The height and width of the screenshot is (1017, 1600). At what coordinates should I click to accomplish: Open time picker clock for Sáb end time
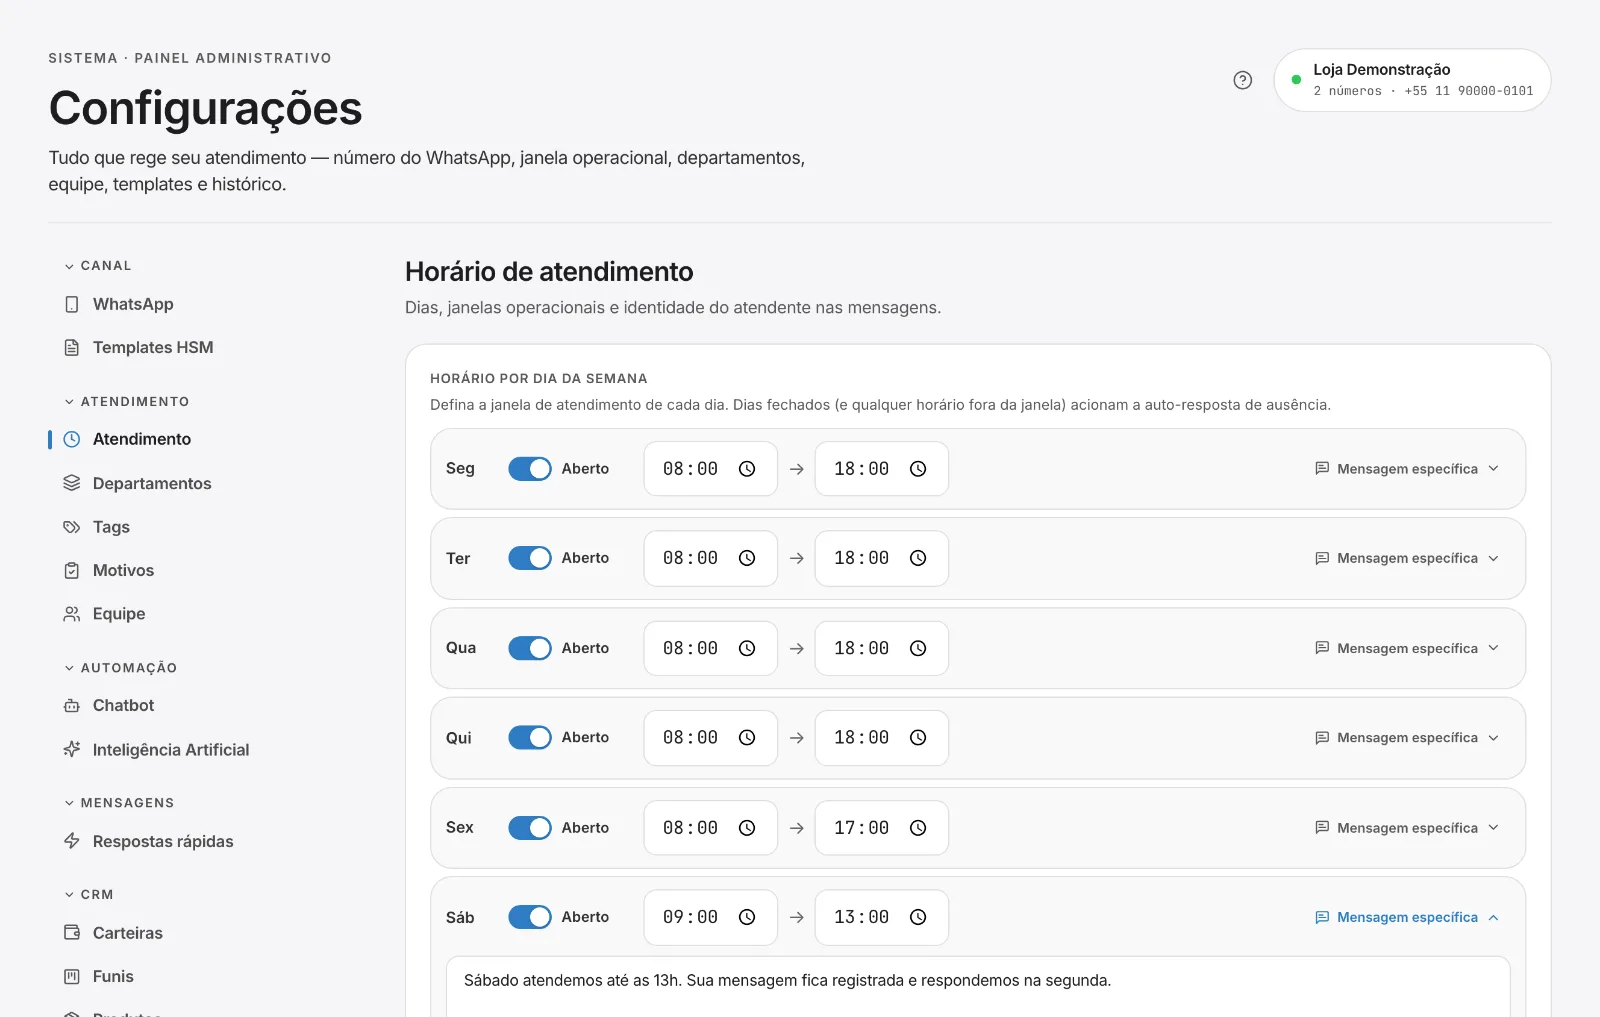click(x=918, y=917)
